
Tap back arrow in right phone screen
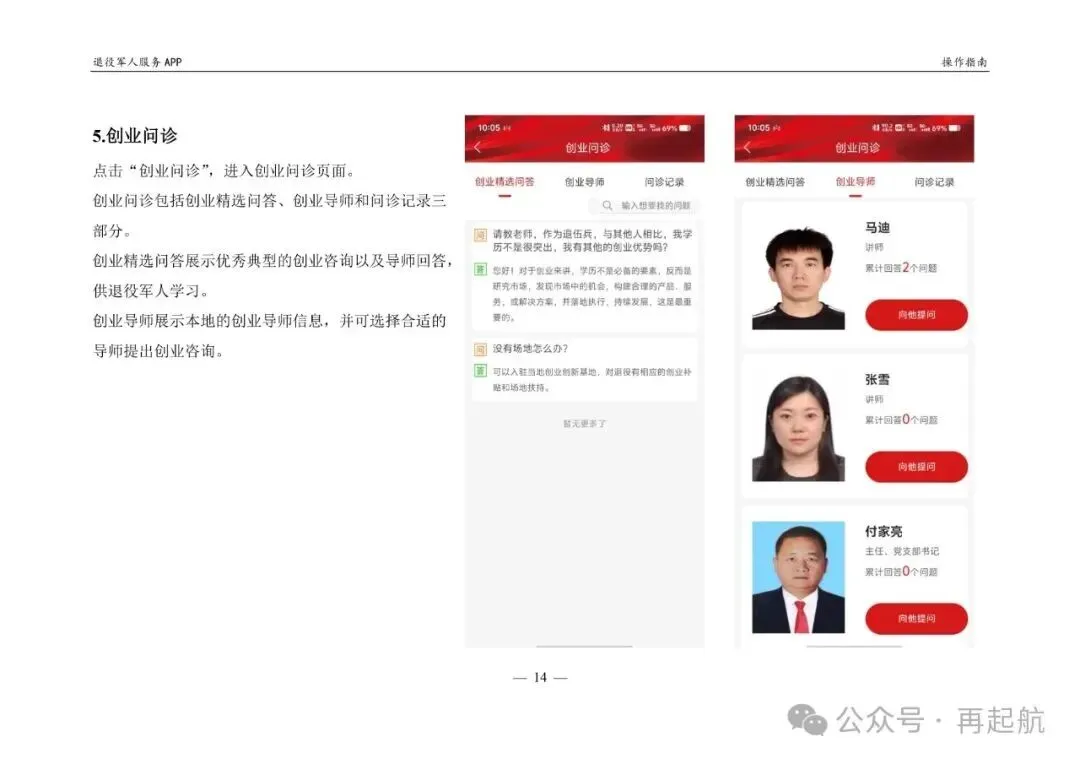[747, 147]
